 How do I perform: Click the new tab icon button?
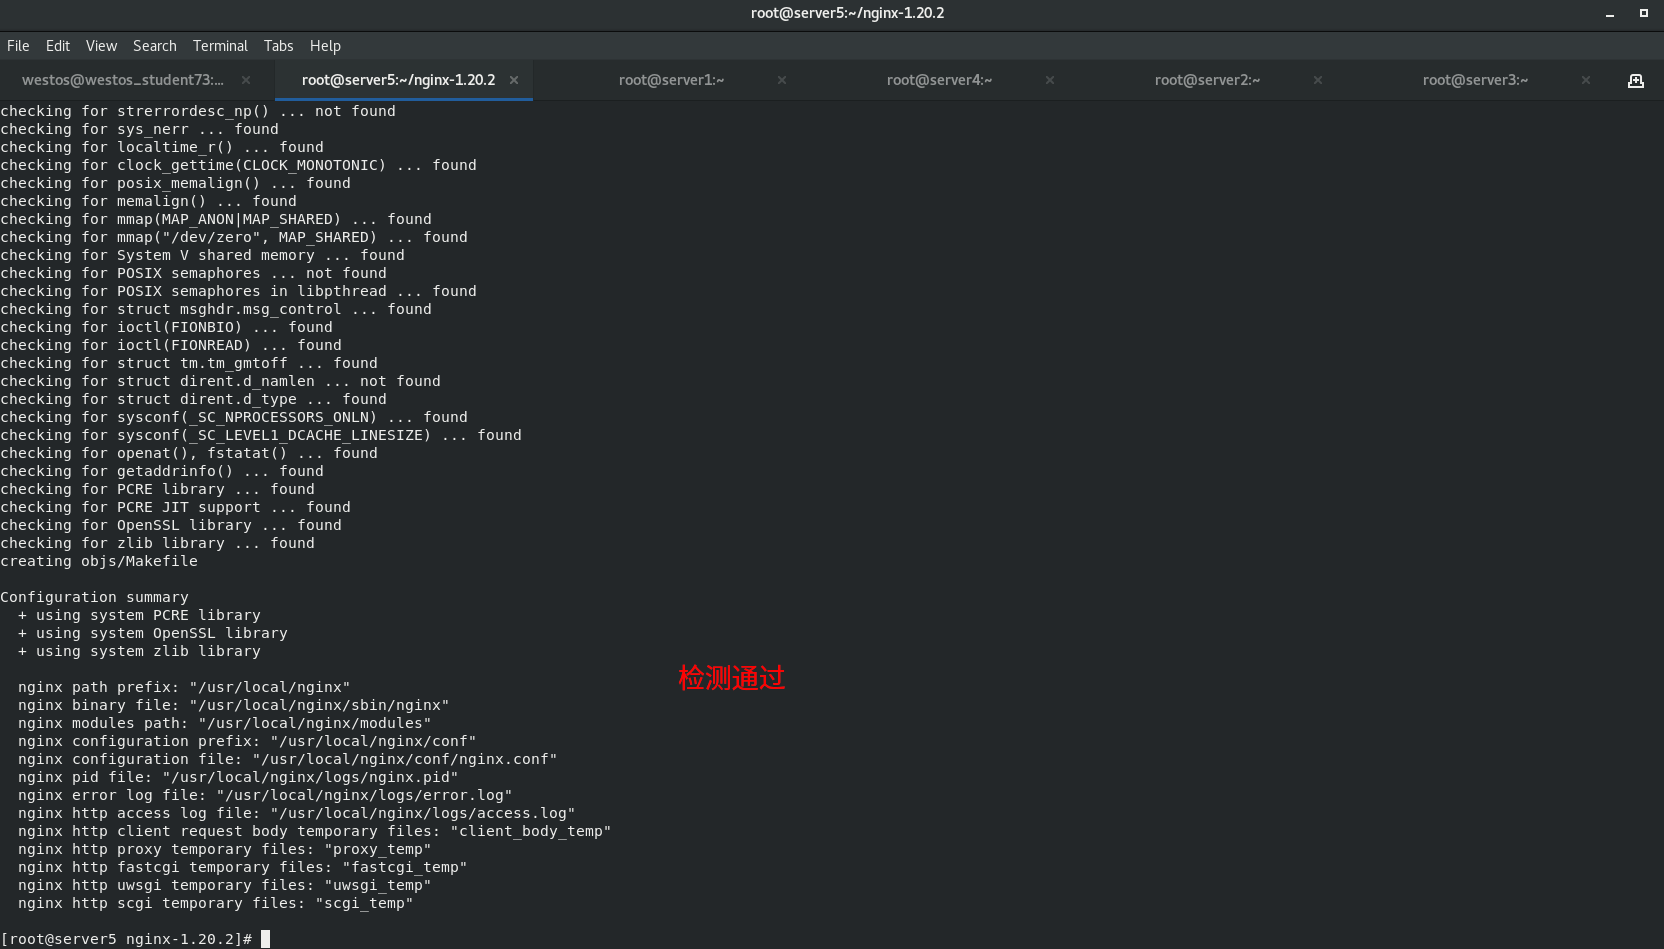[x=1636, y=81]
